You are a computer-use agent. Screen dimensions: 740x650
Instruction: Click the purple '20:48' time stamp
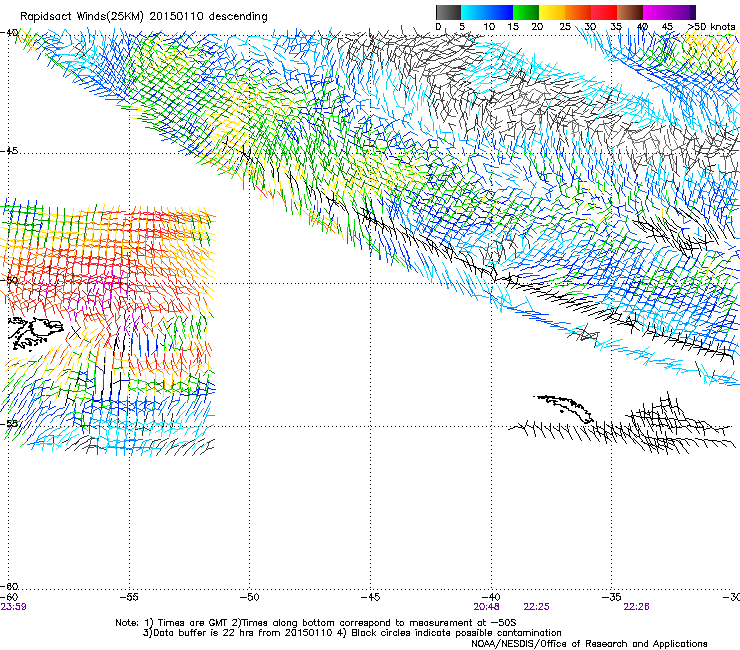[486, 607]
